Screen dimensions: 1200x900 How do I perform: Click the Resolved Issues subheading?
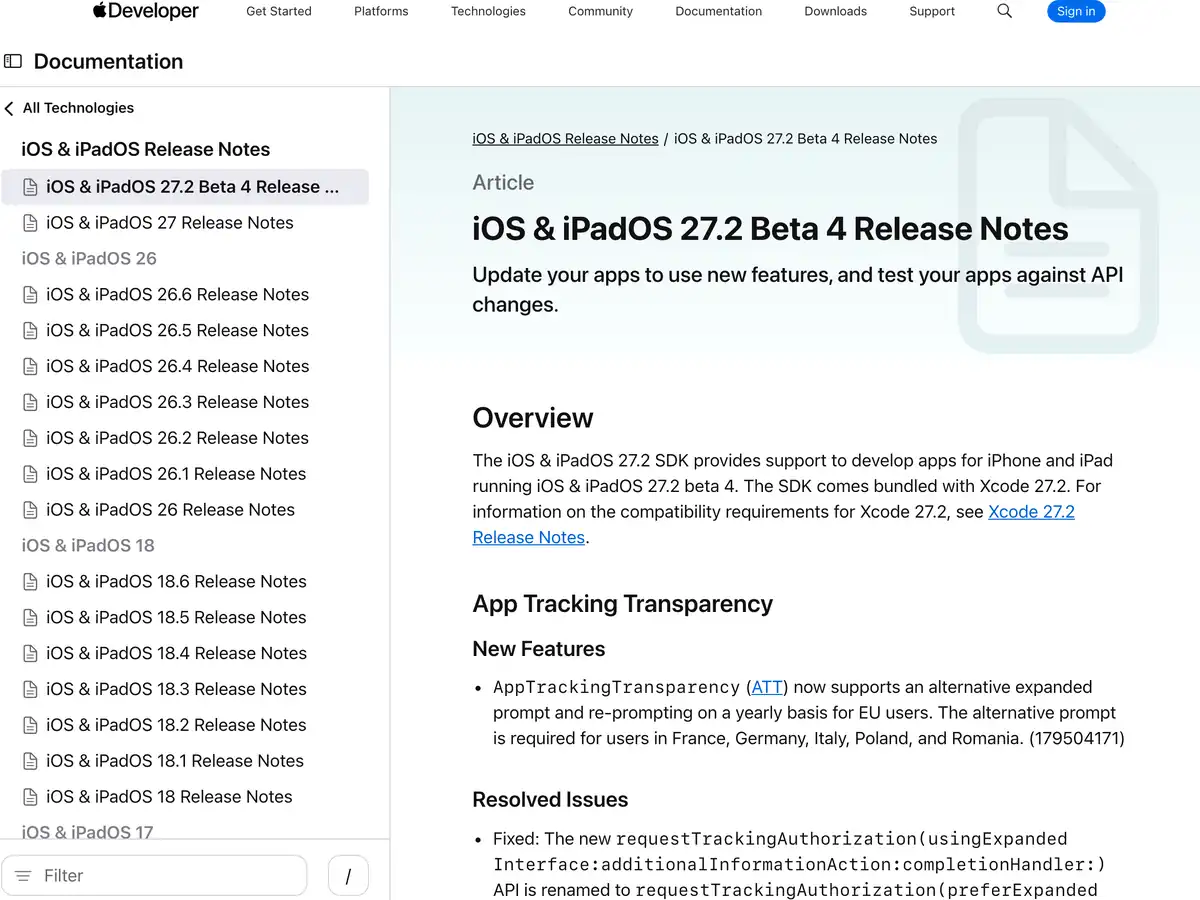coord(550,800)
